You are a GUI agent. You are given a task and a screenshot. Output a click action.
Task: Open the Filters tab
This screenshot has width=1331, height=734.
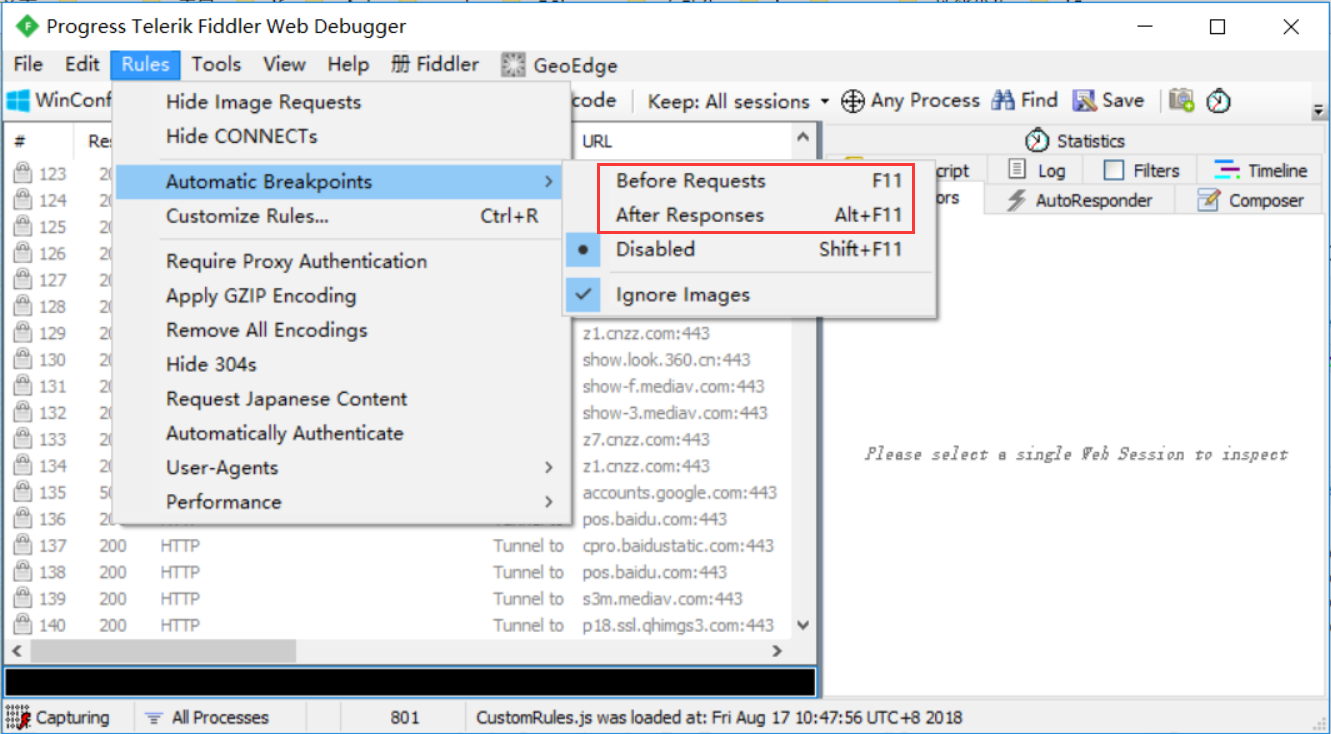[1141, 170]
